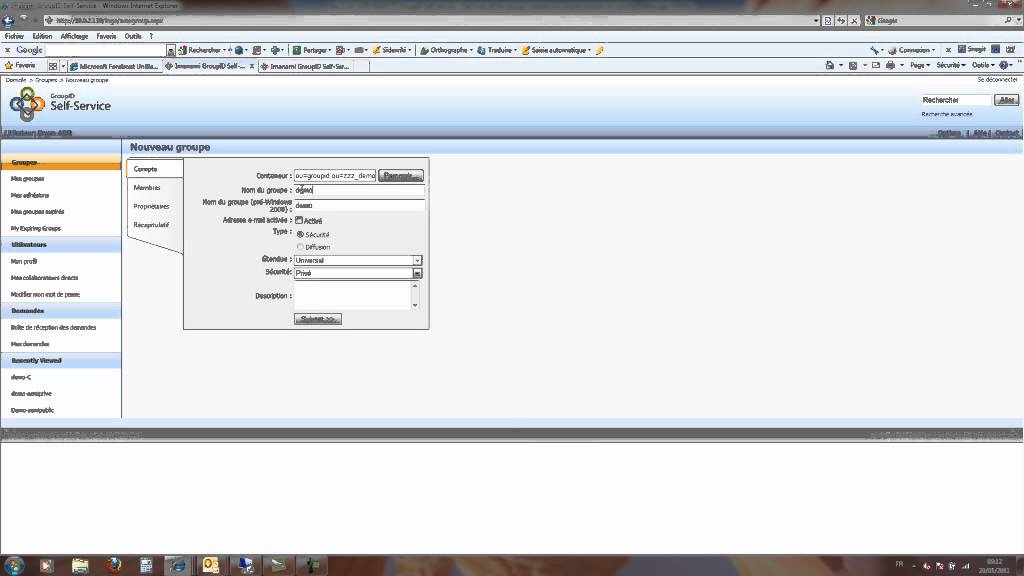
Task: Open the Google toolbar search box dropdown
Action: tap(170, 50)
